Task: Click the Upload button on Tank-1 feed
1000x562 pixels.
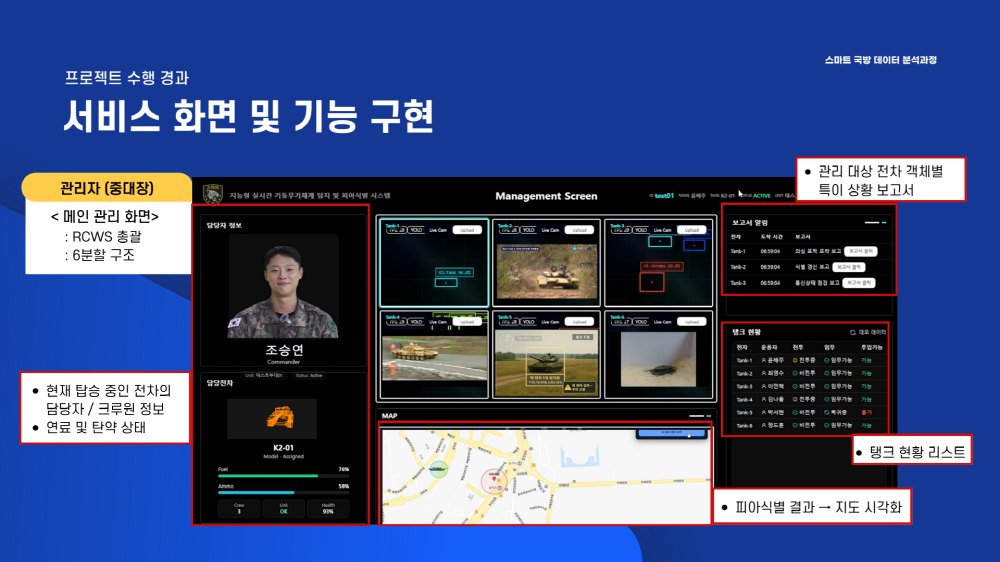Action: tap(467, 230)
